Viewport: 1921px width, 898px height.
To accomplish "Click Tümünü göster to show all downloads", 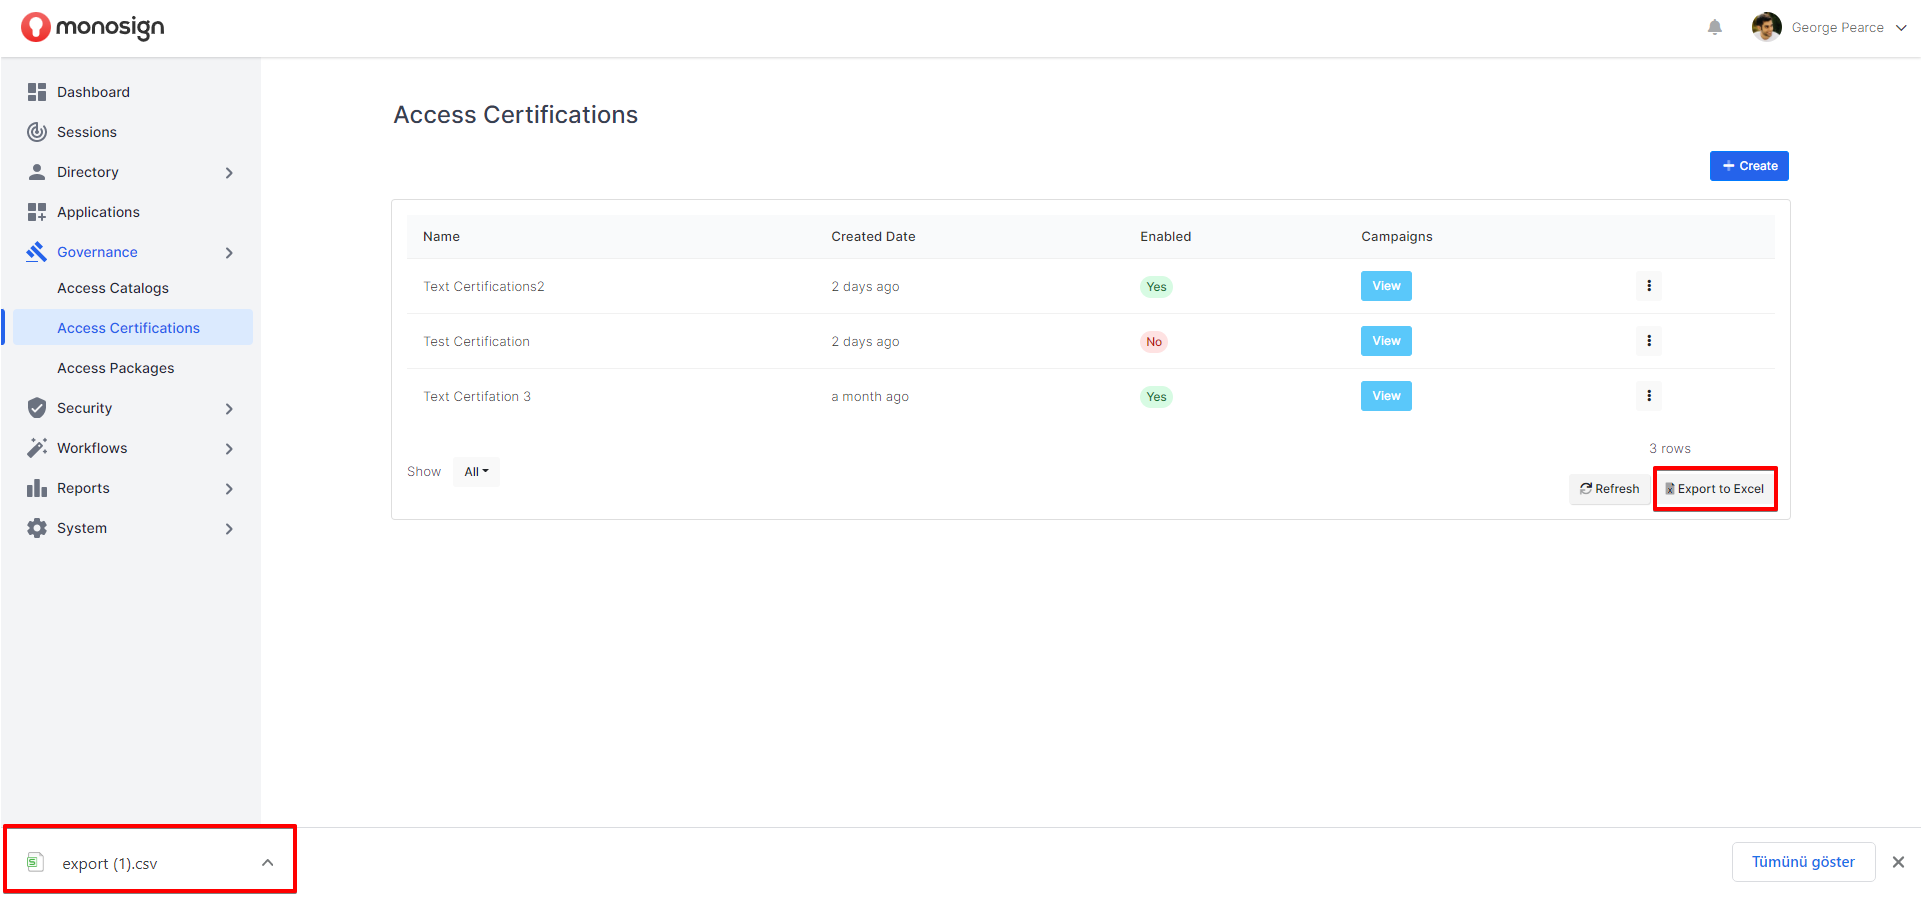I will [x=1802, y=862].
